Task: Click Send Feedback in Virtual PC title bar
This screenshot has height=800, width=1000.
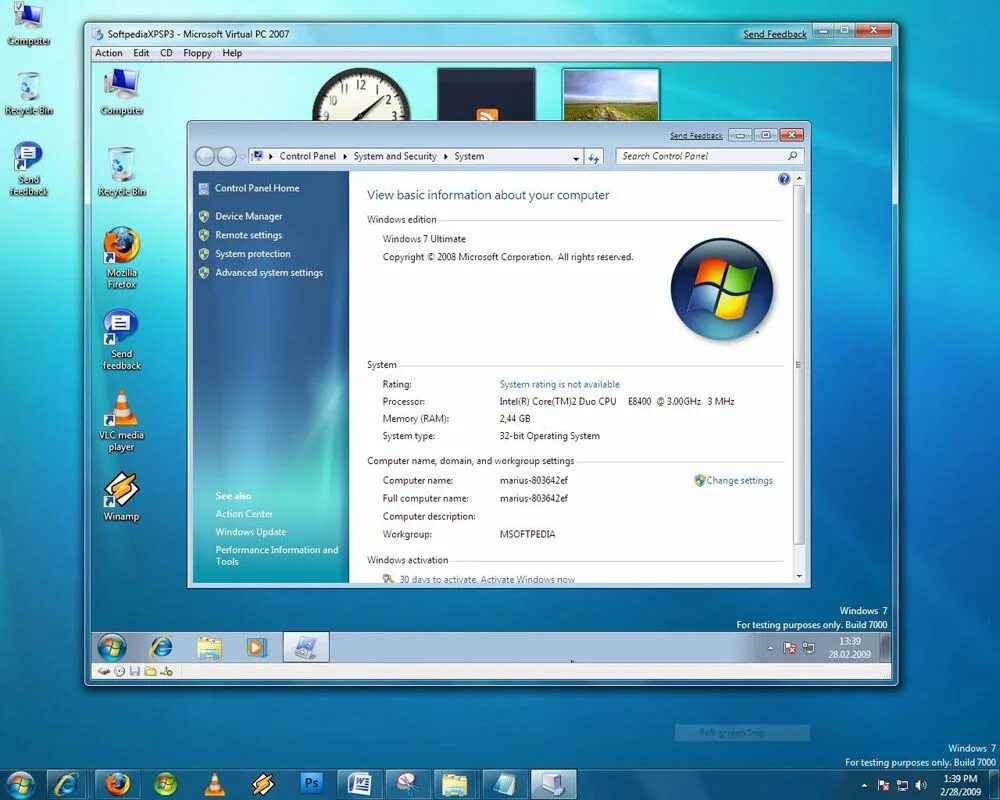Action: pos(775,34)
